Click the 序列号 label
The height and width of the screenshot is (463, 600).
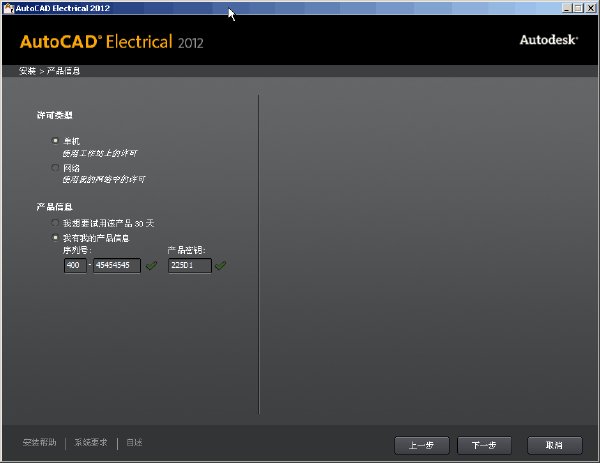77,250
